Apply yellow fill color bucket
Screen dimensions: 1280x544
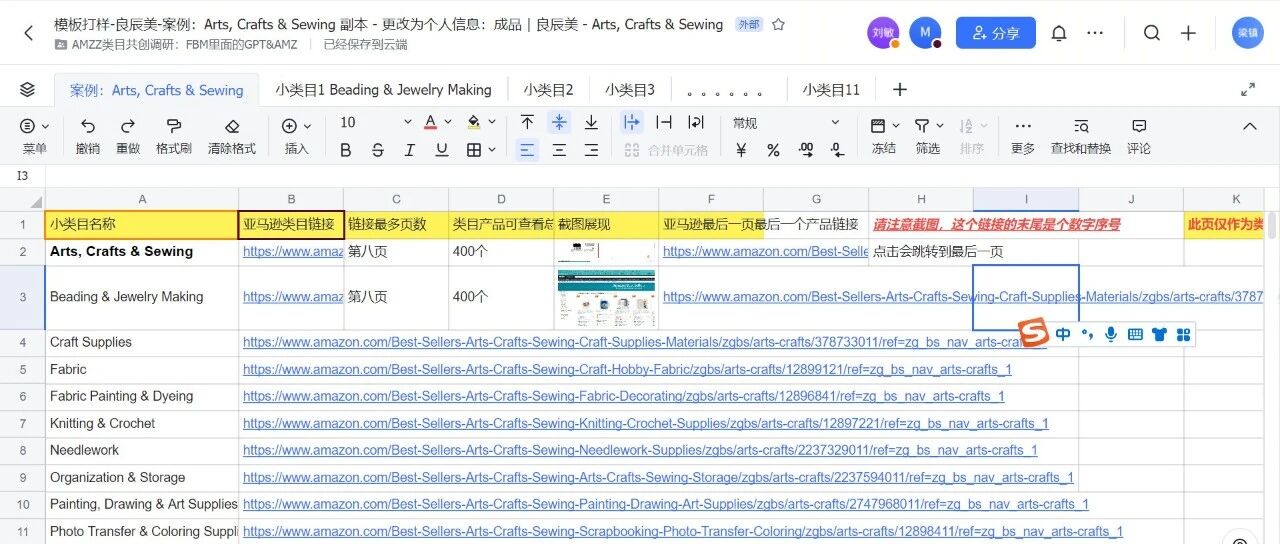tap(475, 122)
